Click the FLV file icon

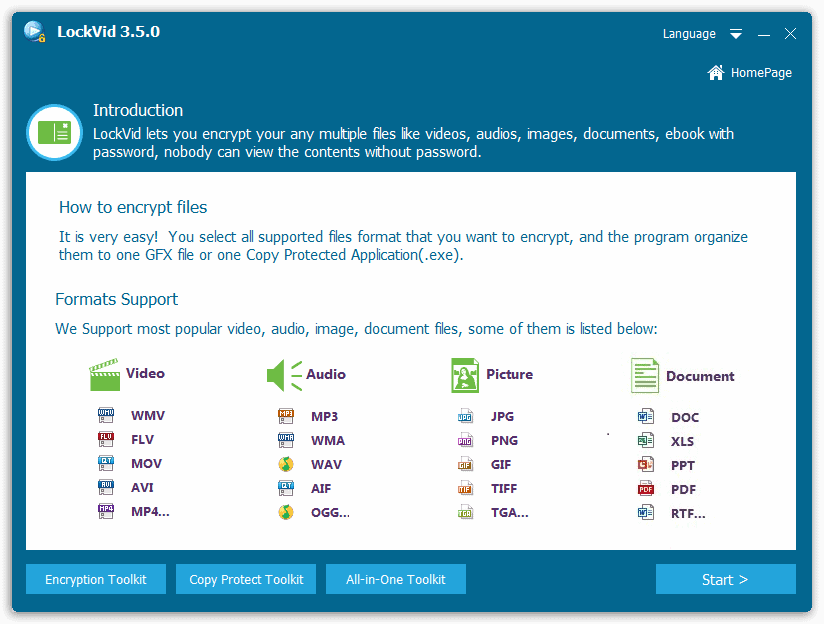[x=106, y=439]
